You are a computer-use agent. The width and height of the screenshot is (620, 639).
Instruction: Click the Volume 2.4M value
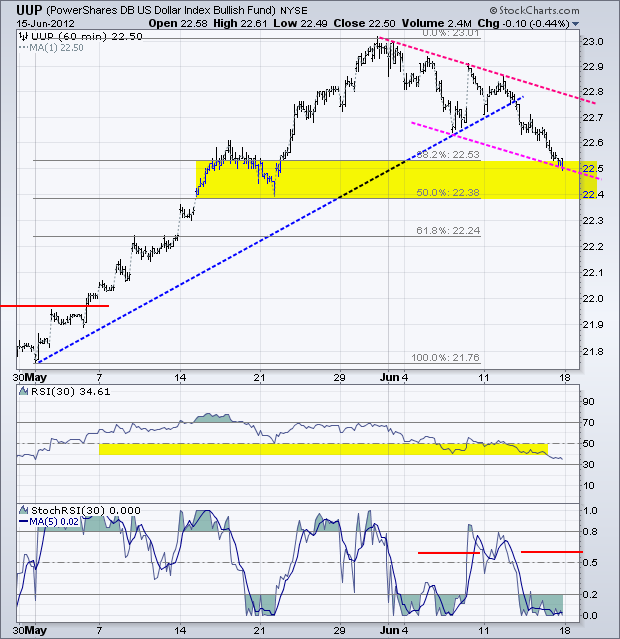(437, 24)
